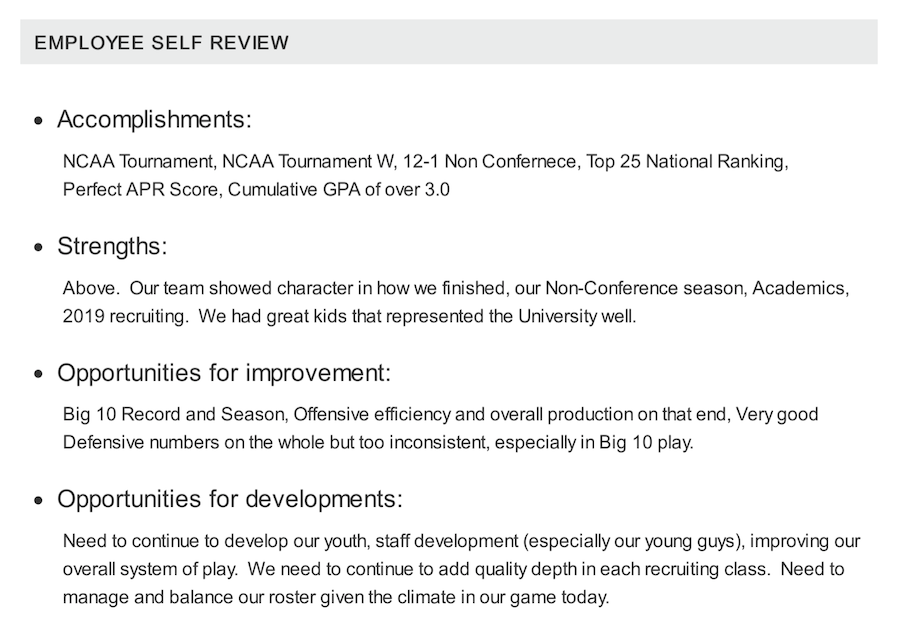Click the bullet beside Opportunities for improvement
Screen dimensions: 904x644
pos(39,374)
